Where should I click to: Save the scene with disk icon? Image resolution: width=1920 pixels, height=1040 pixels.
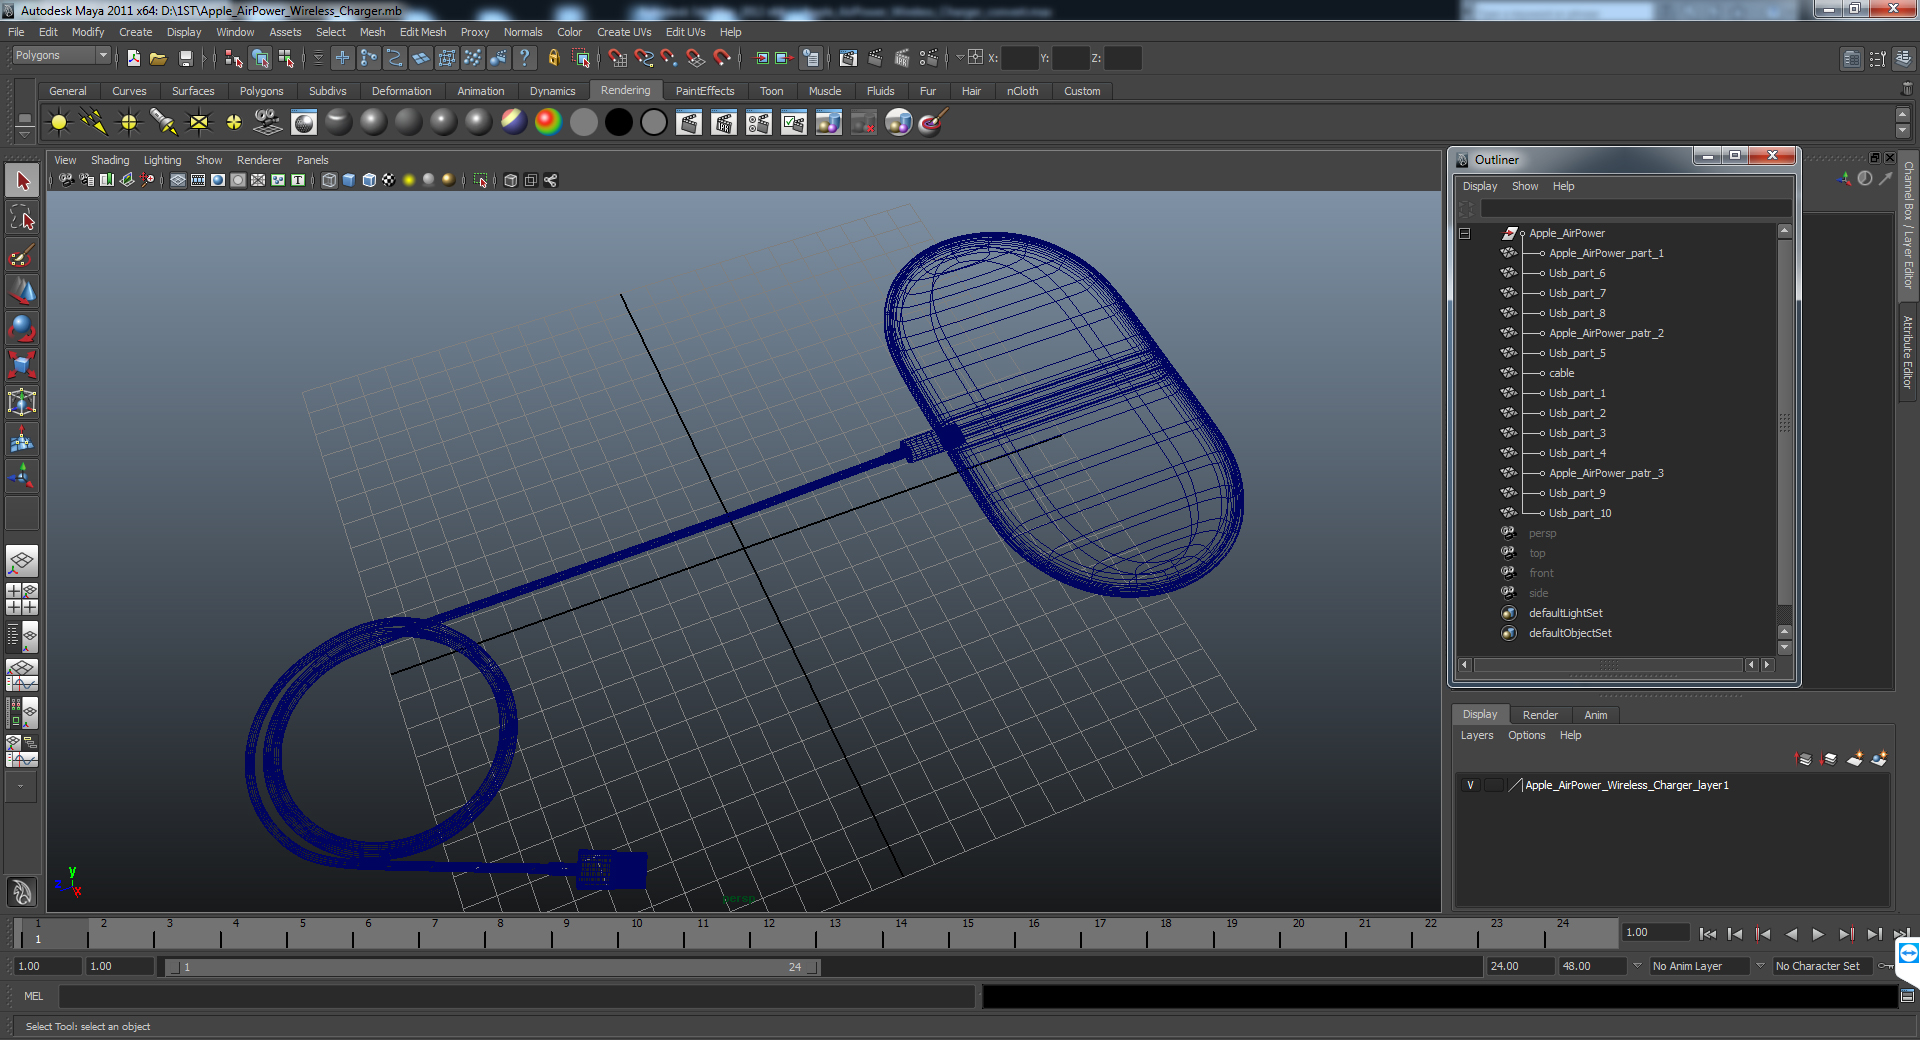(x=185, y=58)
